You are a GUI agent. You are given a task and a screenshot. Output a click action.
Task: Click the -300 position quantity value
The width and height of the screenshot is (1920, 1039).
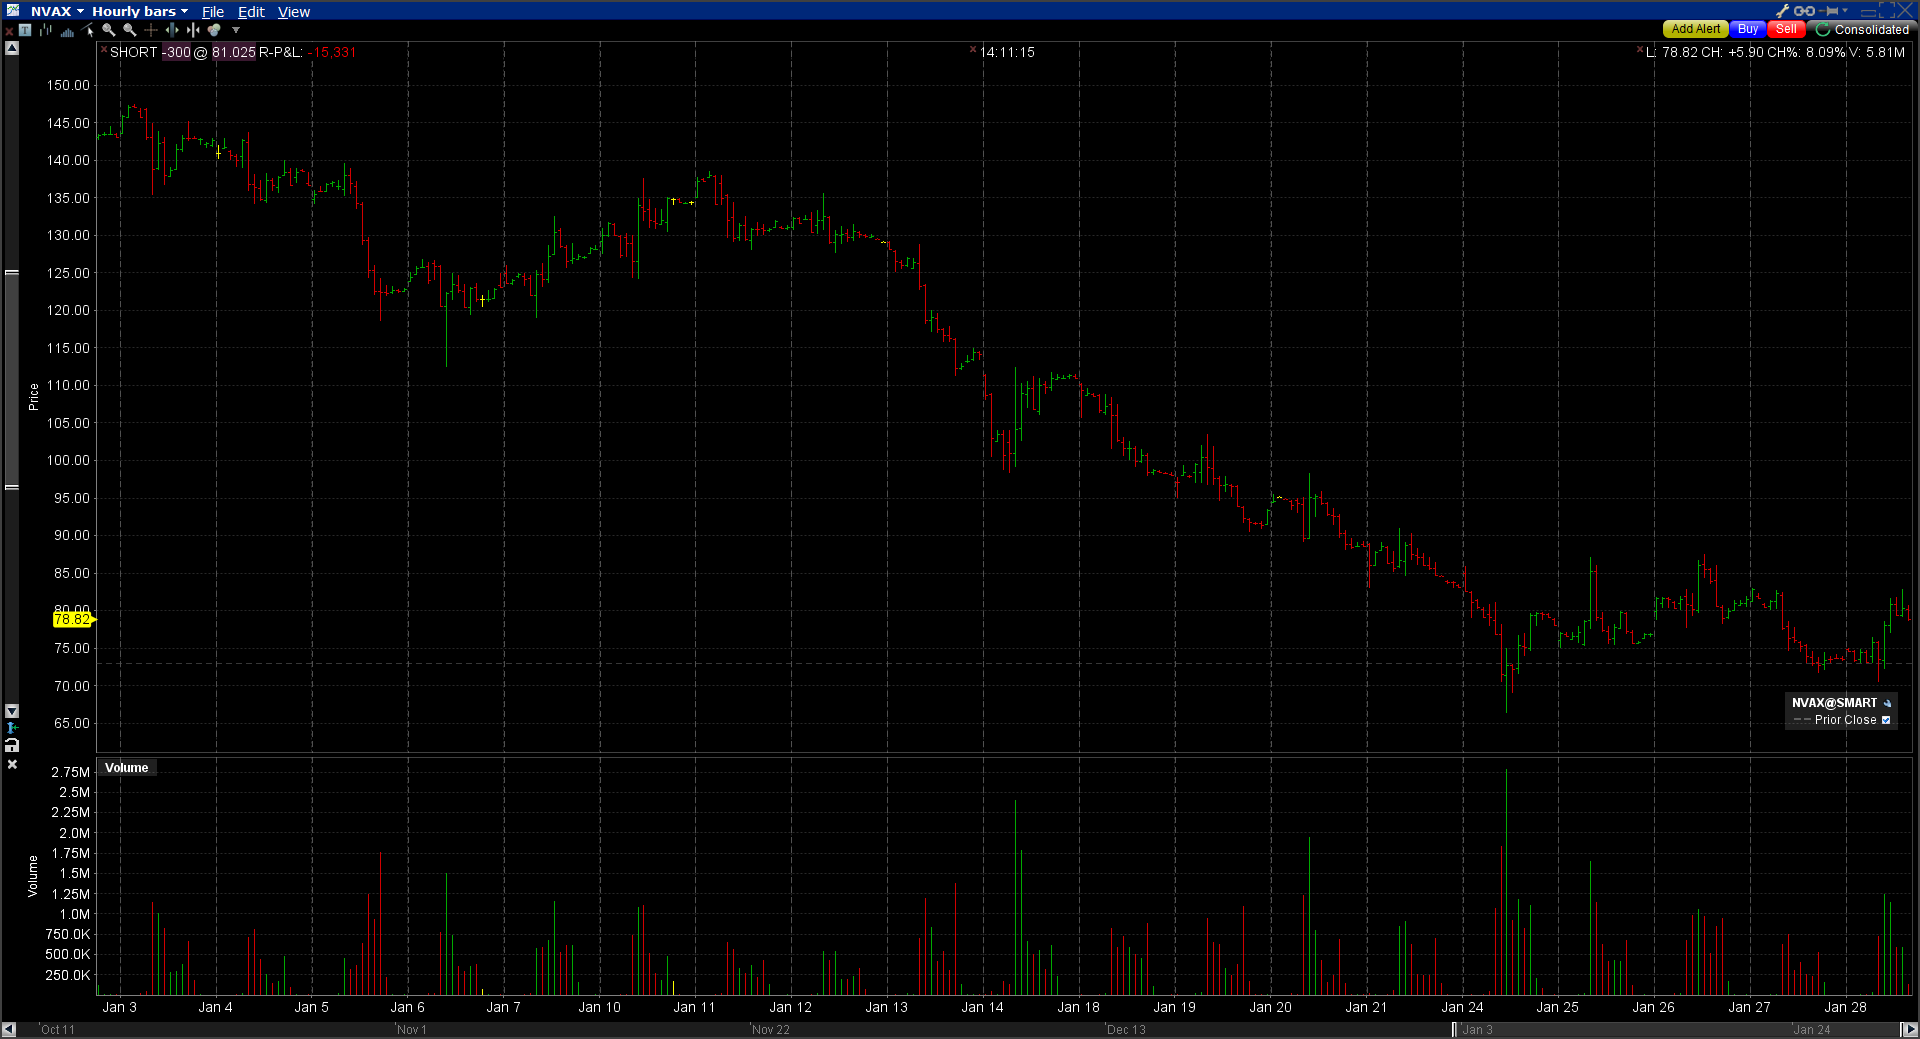point(177,52)
